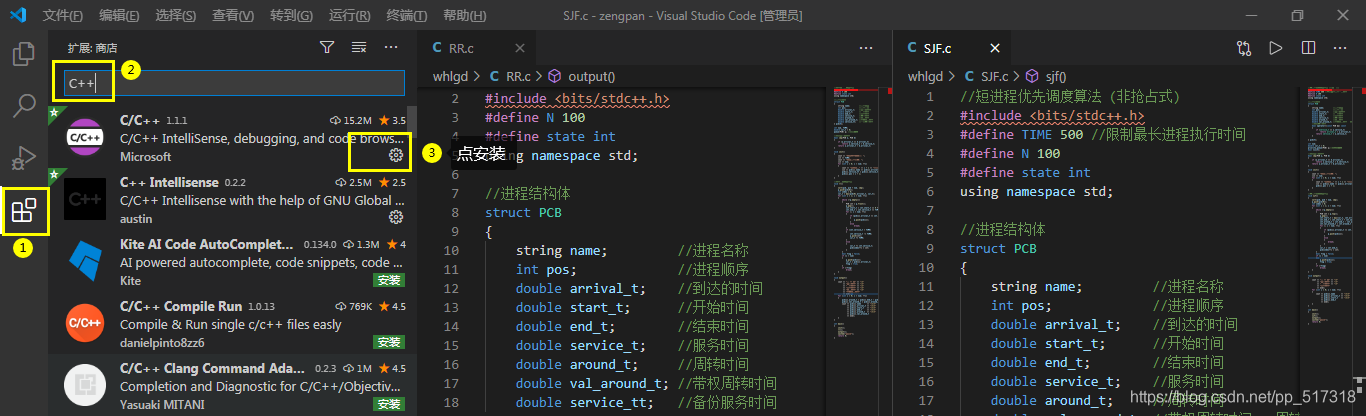Image resolution: width=1366 pixels, height=416 pixels.
Task: Select the C/C++ Clang Command Adapter logo
Action: click(x=85, y=385)
